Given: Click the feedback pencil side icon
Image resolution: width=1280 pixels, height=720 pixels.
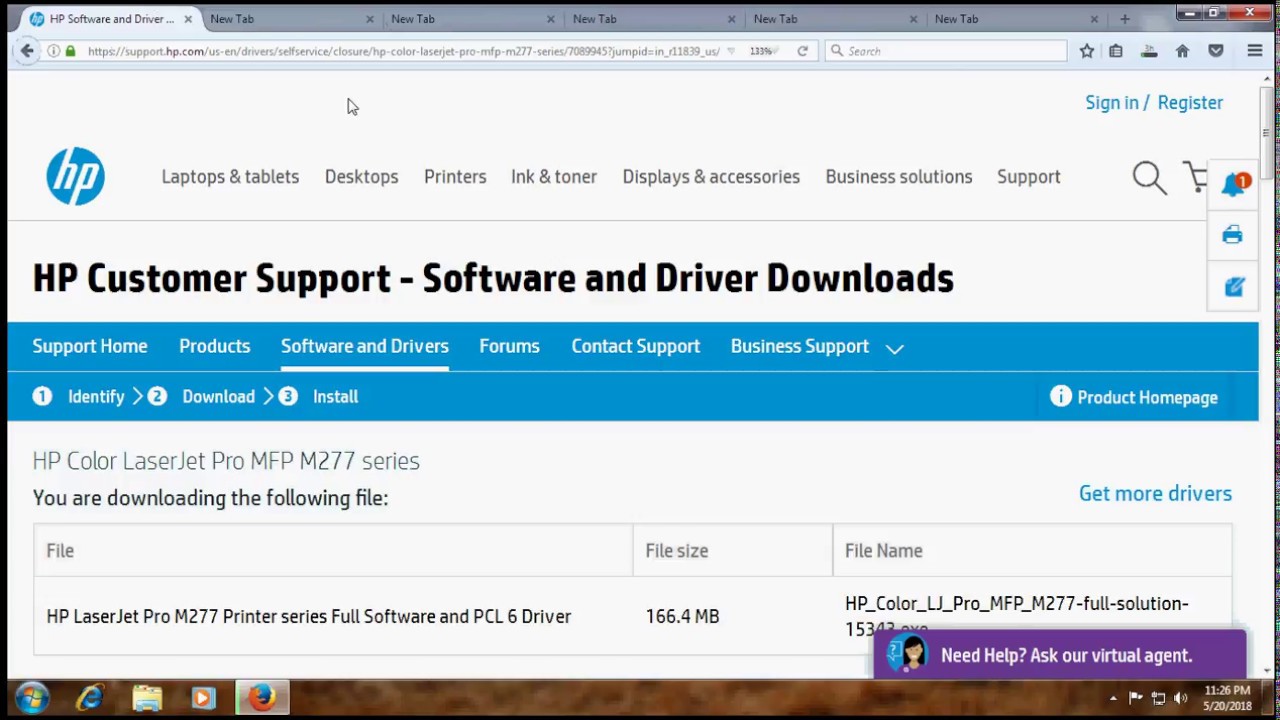Looking at the screenshot, I should 1234,287.
